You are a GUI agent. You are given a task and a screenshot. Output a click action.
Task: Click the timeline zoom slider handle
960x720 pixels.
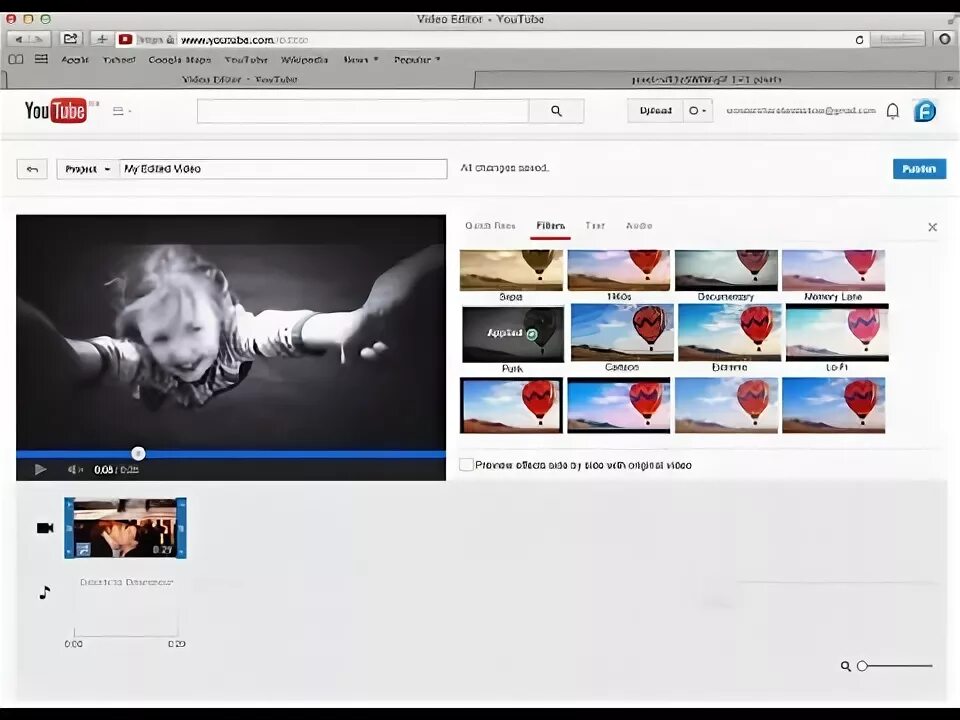pos(862,666)
